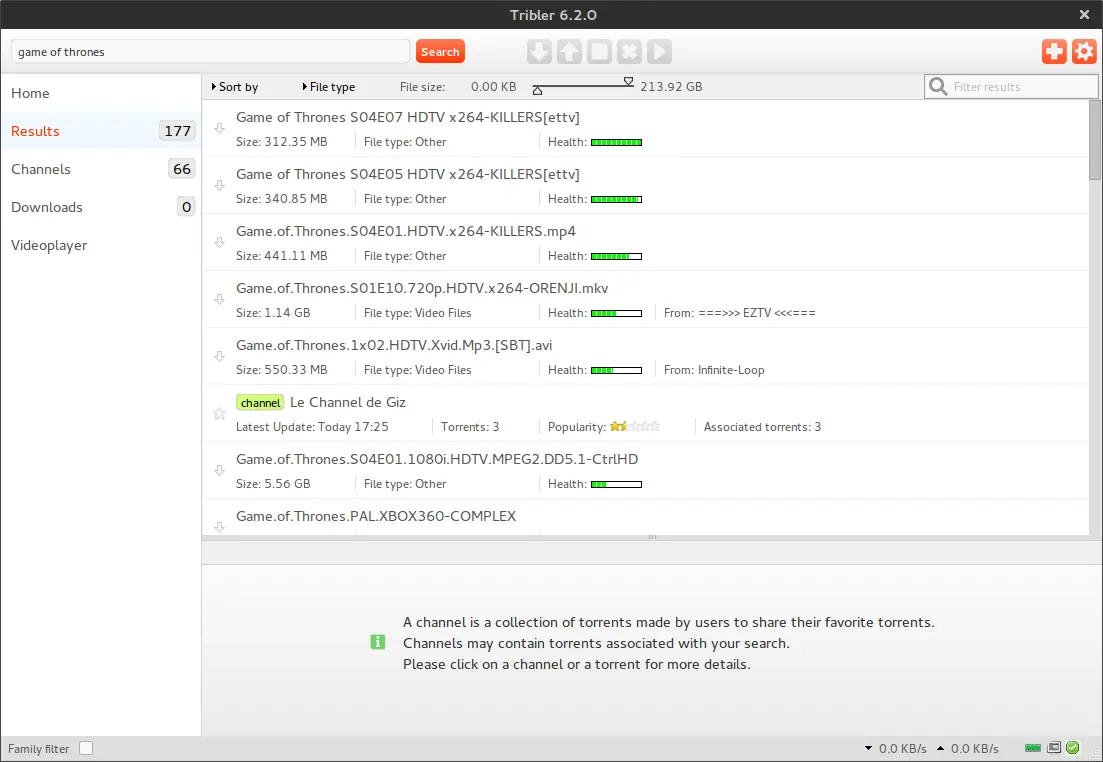The image size is (1103, 762).
Task: Click Torrents: 3 text in channel row
Action: coord(470,426)
